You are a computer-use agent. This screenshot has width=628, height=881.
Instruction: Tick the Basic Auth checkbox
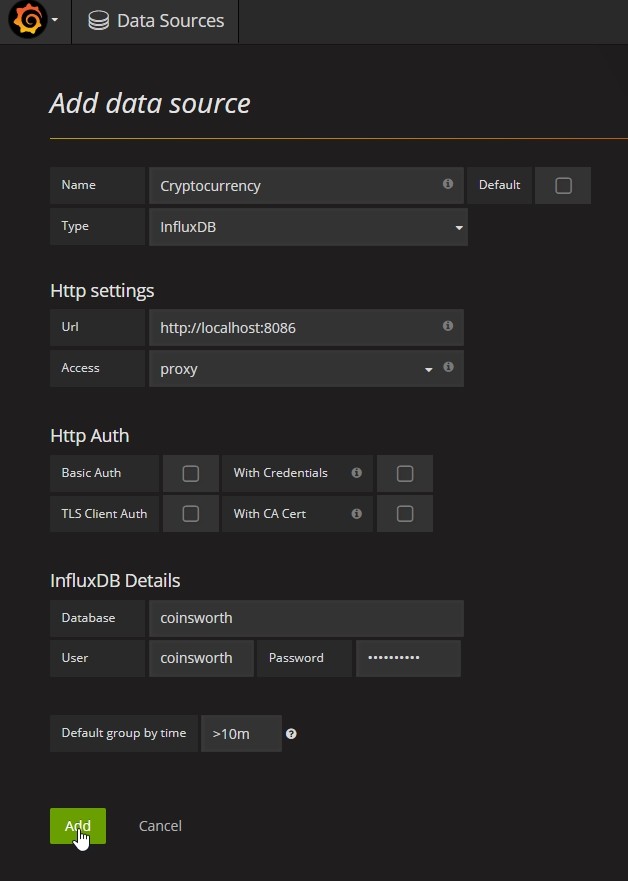pyautogui.click(x=190, y=474)
